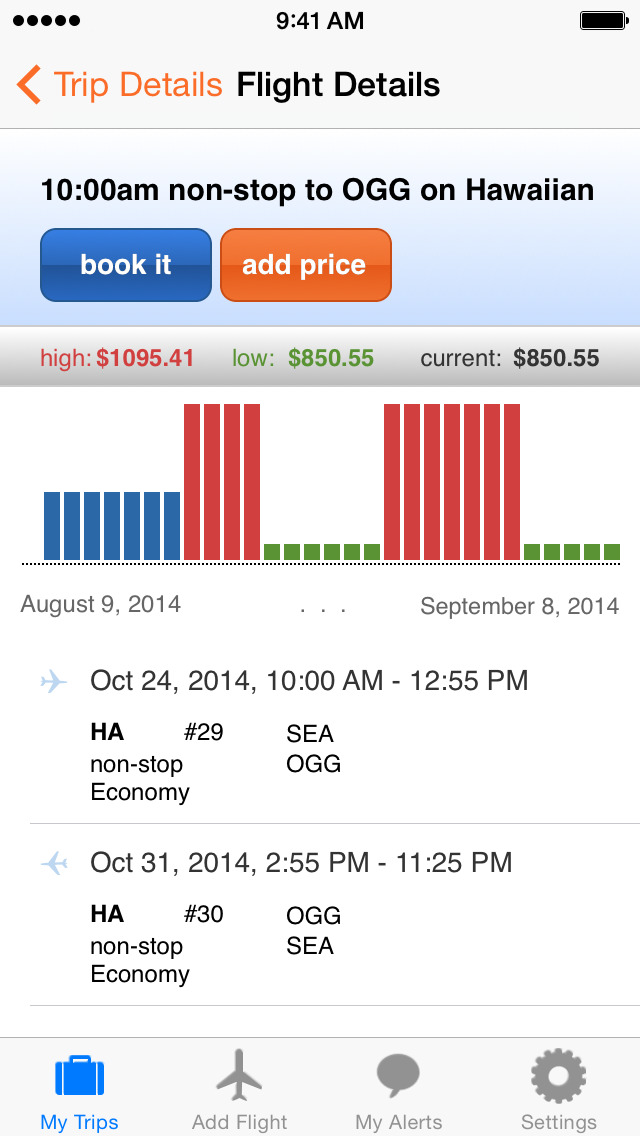
Task: Tap the return flight plane icon
Action: tap(54, 863)
